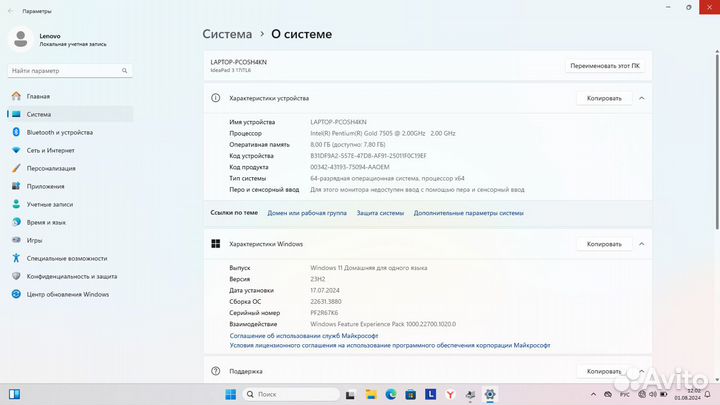Click the Учетные записи person icon
720x405 pixels.
[x=16, y=204]
